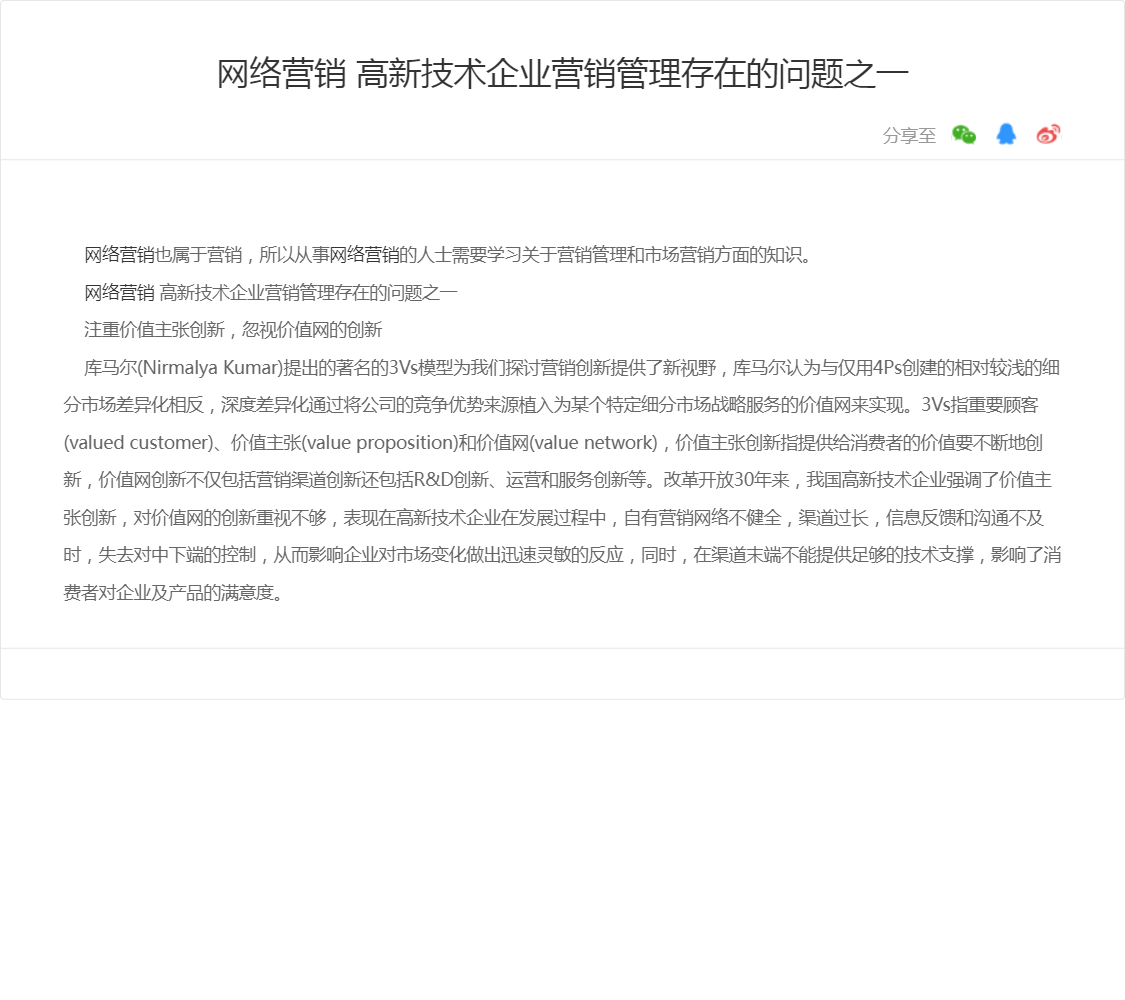This screenshot has width=1125, height=1000.
Task: Open 网络营销 link in second paragraph
Action: coord(119,293)
